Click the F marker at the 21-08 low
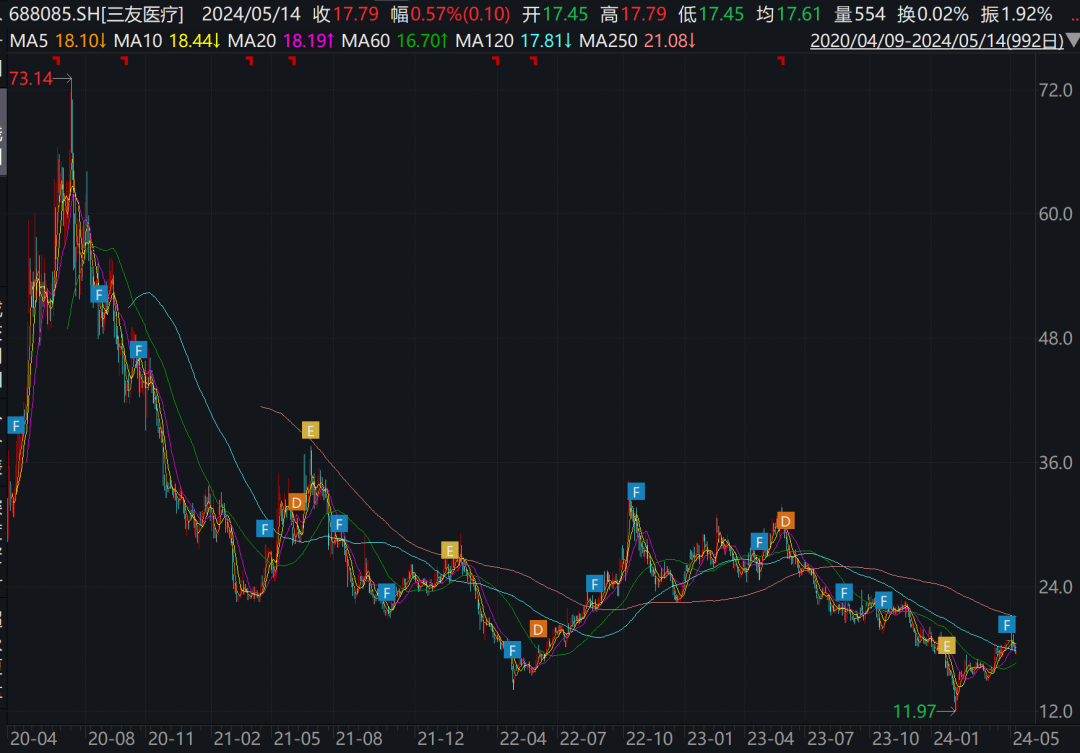Screen dimensions: 1080x753 (386, 592)
